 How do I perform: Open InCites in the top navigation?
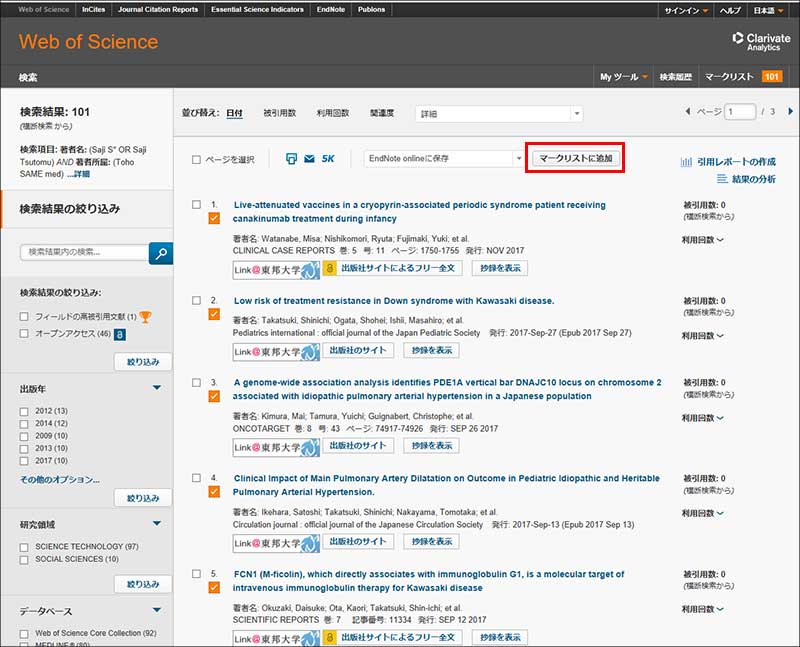tap(93, 10)
